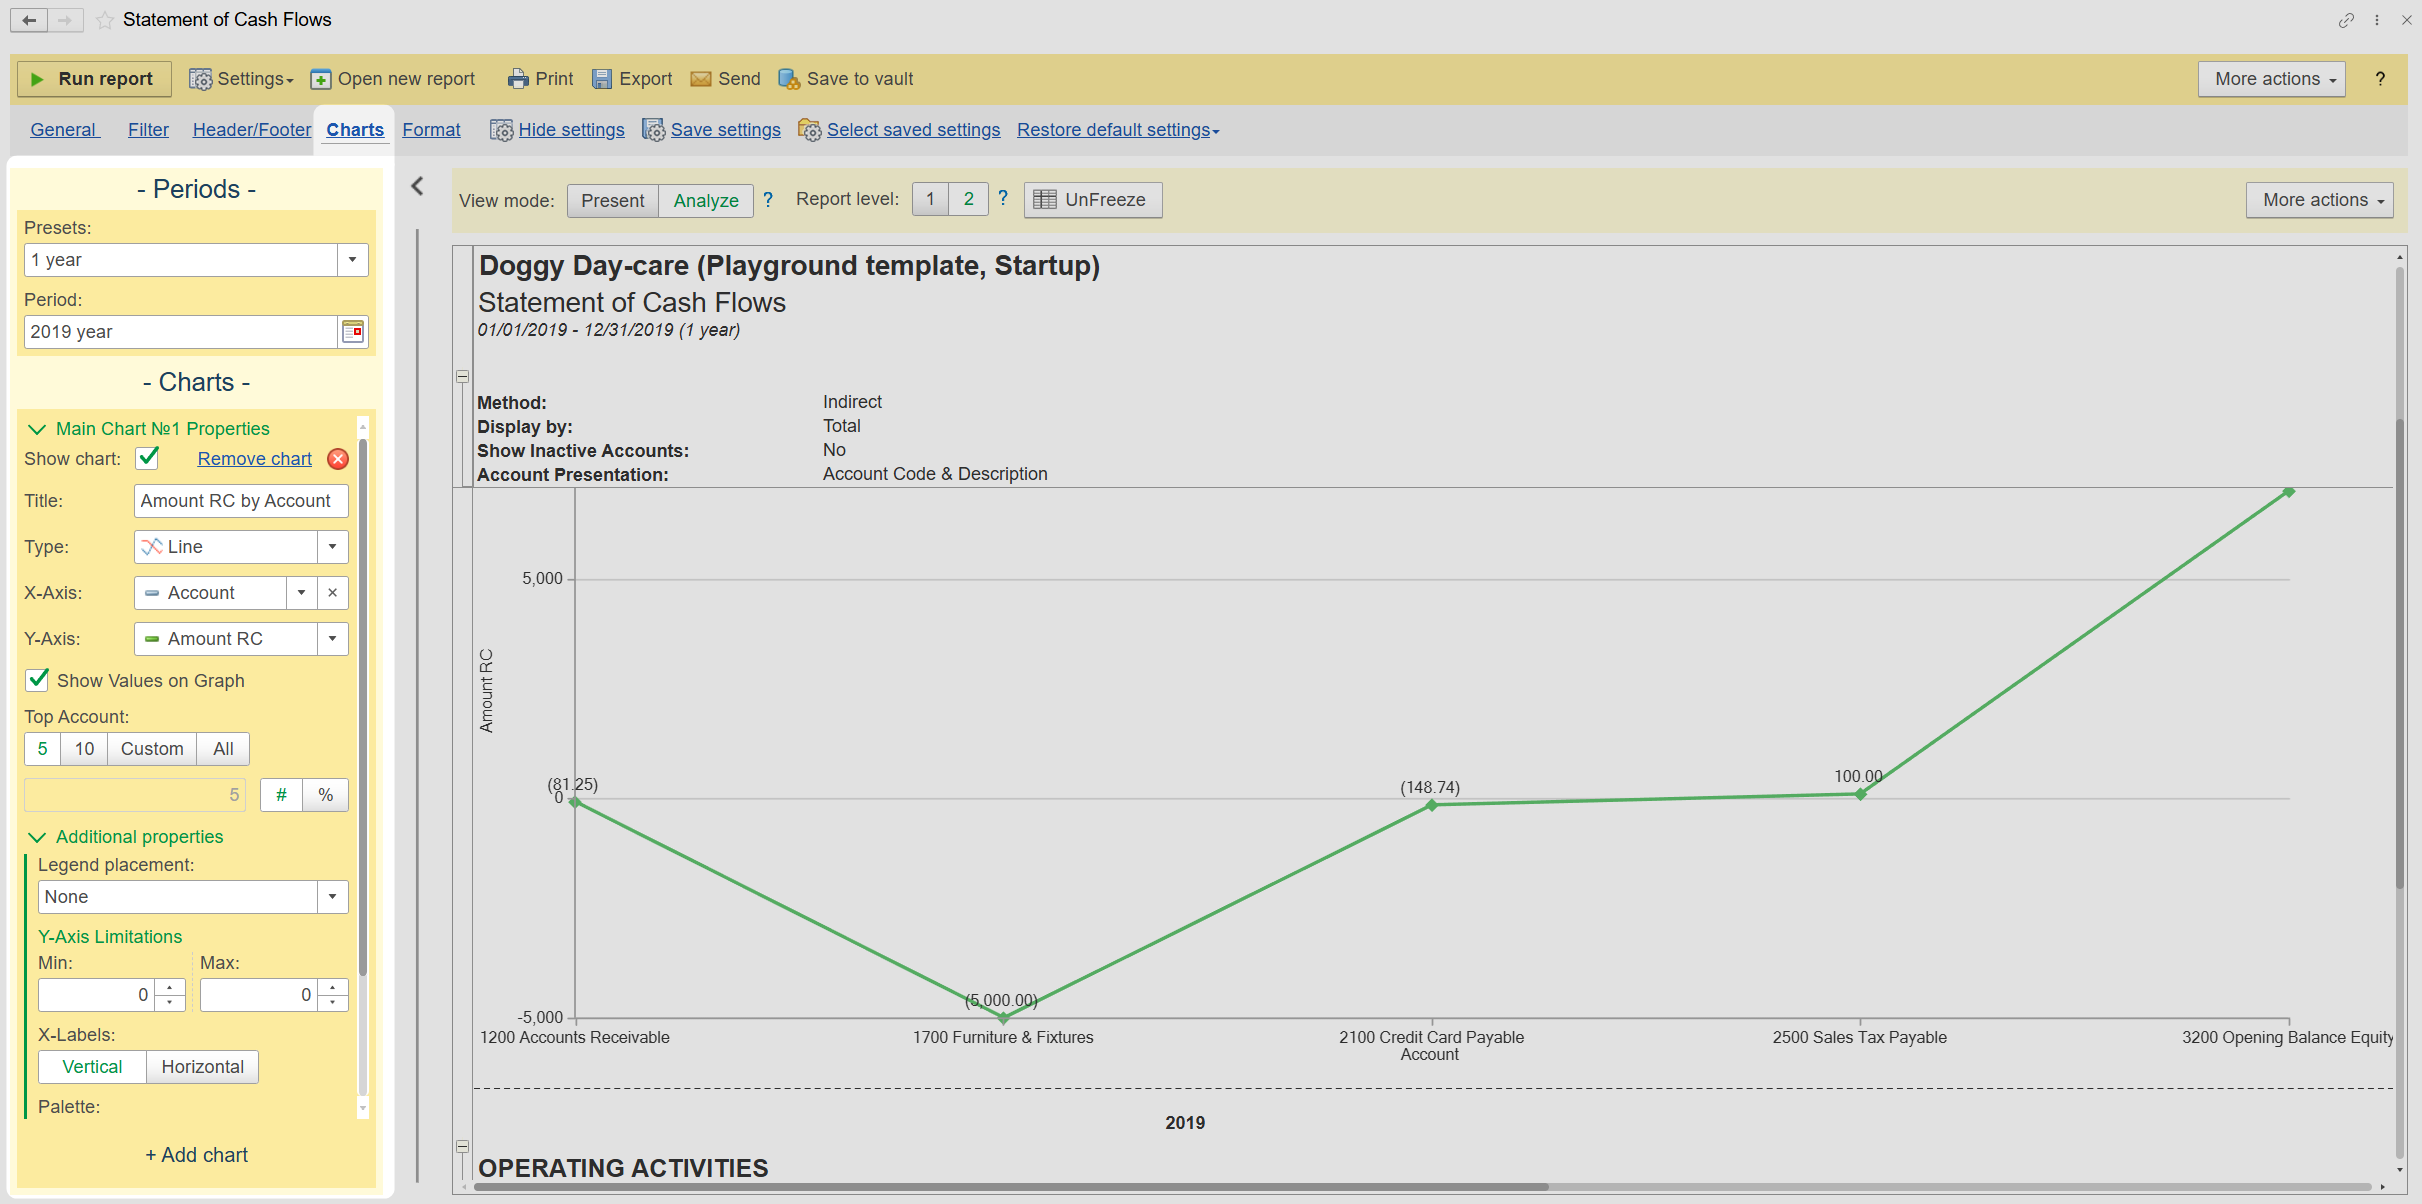Open the Format tab
2422x1204 pixels.
431,130
